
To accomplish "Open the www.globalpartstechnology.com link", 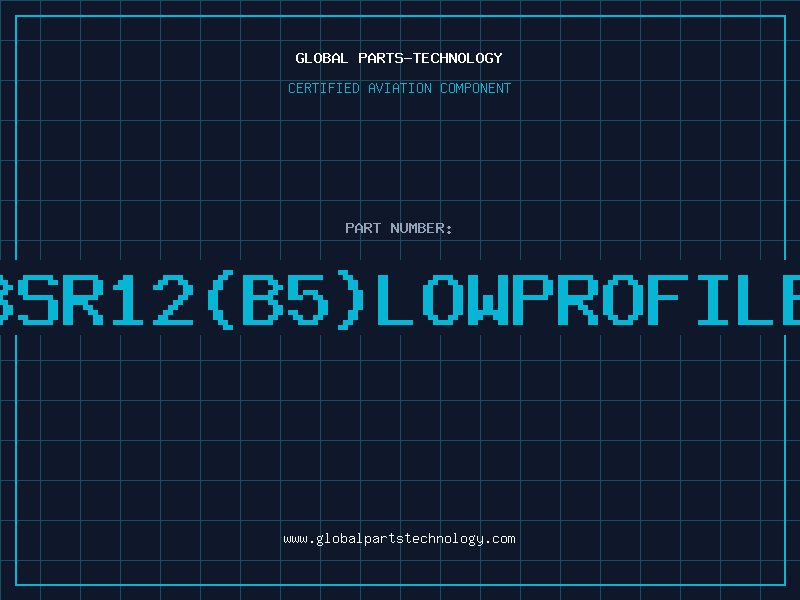I will (399, 539).
